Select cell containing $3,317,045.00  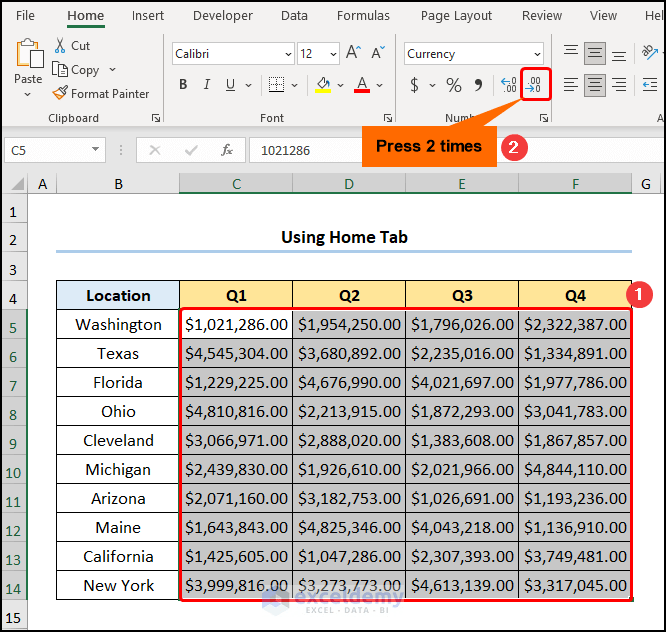pos(575,585)
